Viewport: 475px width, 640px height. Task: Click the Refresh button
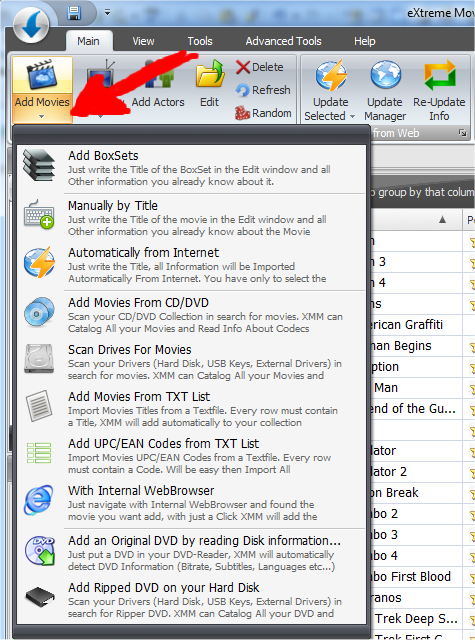pyautogui.click(x=263, y=90)
